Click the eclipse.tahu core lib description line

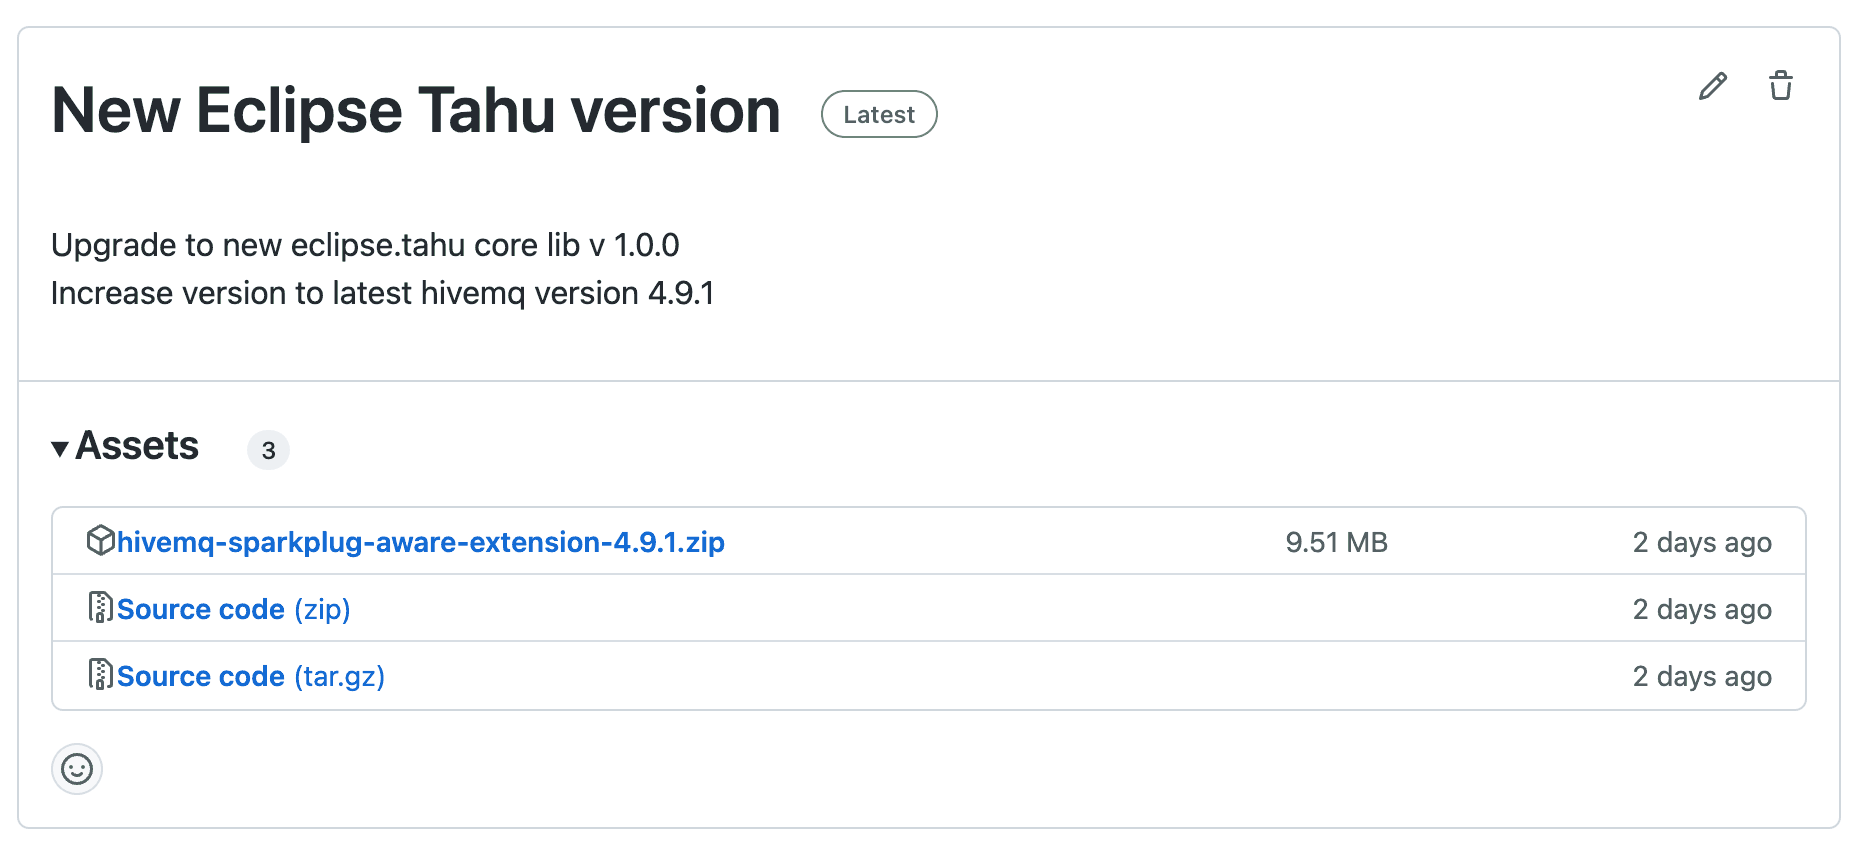click(x=365, y=245)
